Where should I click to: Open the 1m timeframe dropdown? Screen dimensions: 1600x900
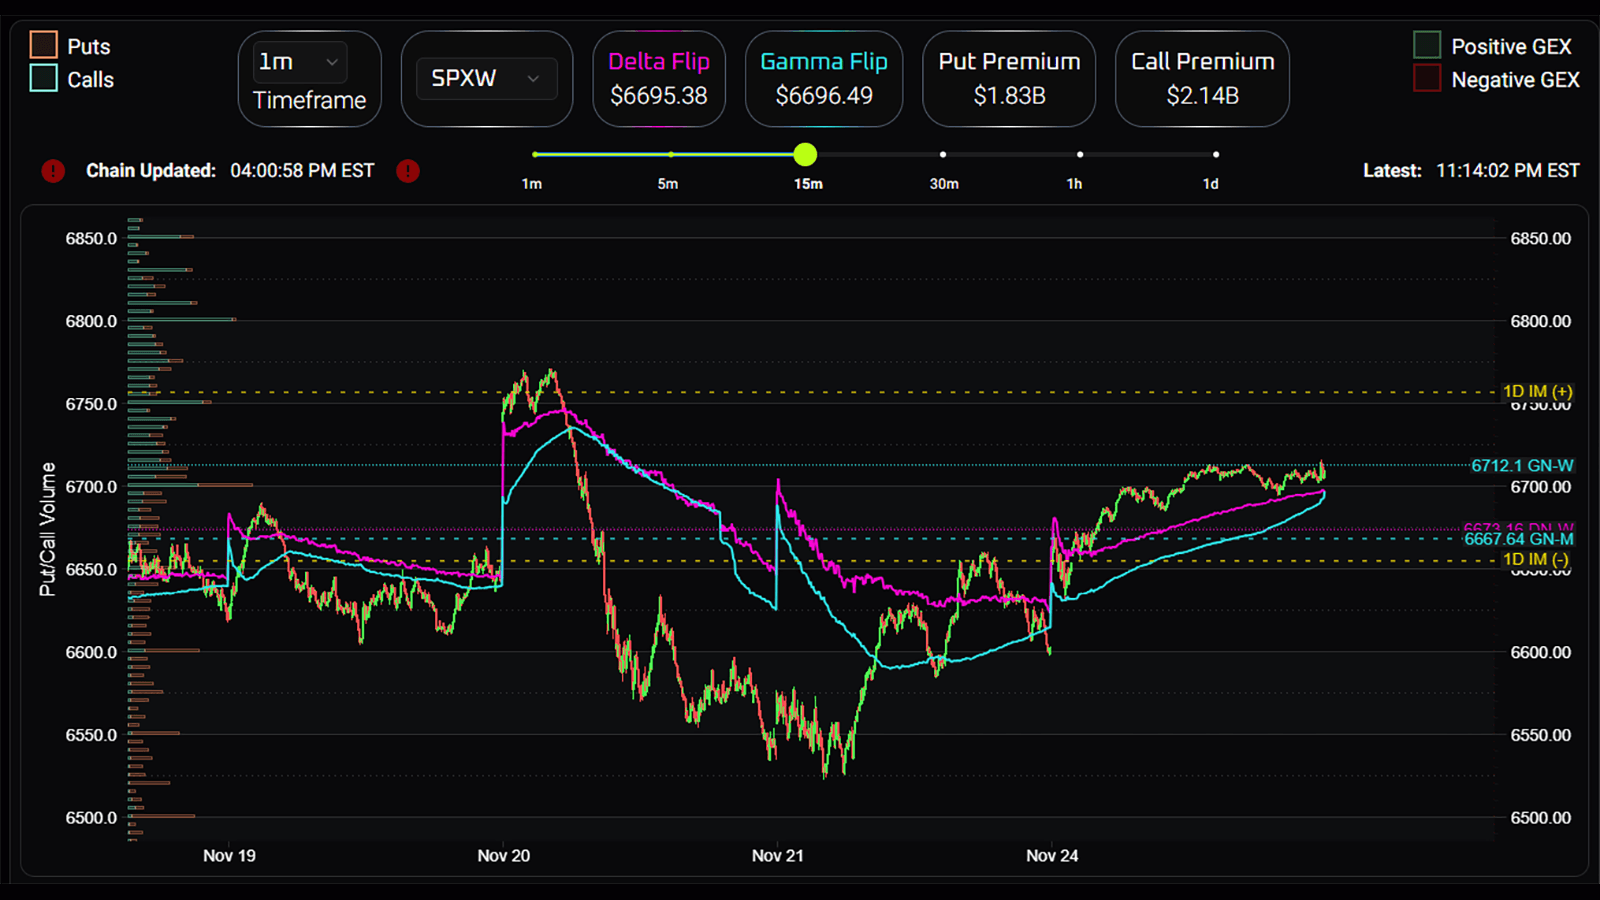click(x=300, y=62)
